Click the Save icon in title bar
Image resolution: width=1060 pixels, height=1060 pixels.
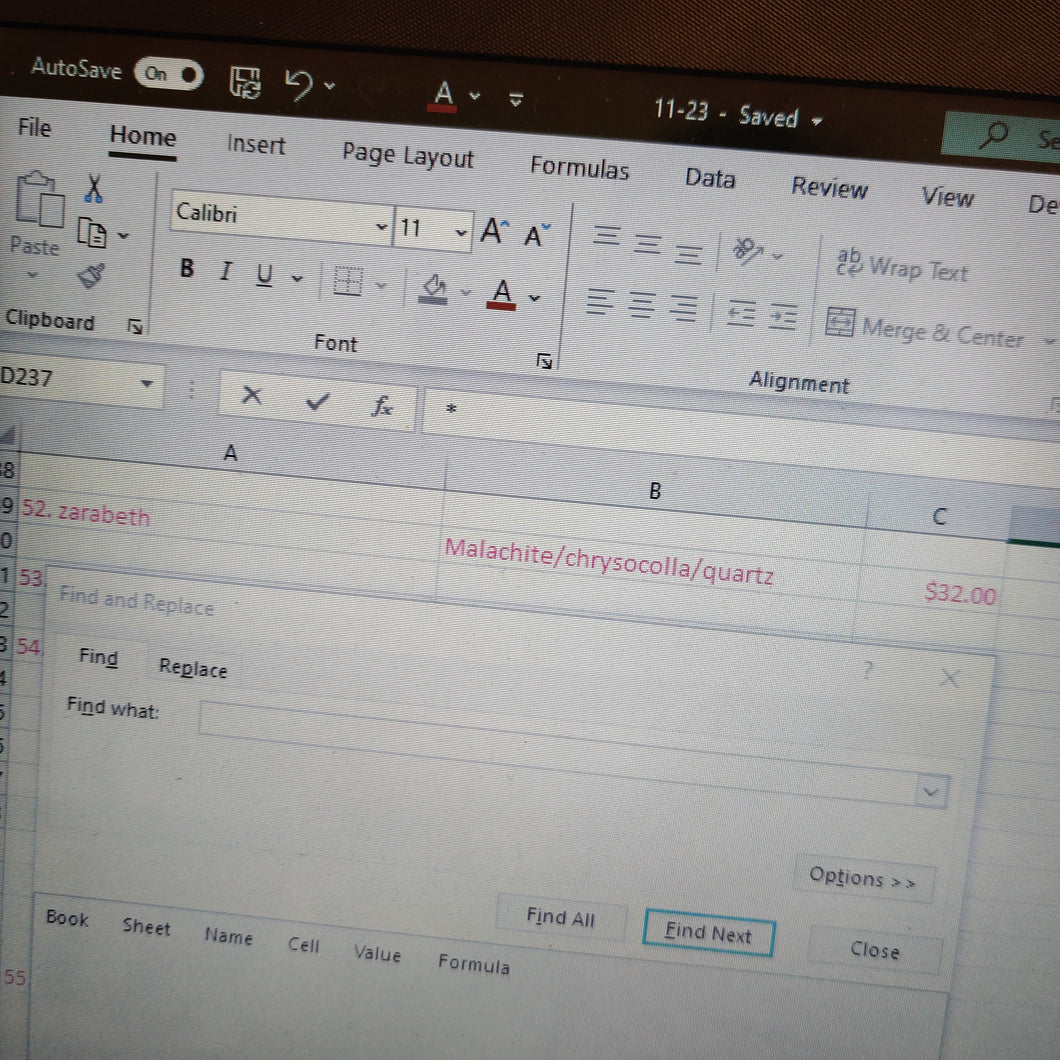point(245,82)
